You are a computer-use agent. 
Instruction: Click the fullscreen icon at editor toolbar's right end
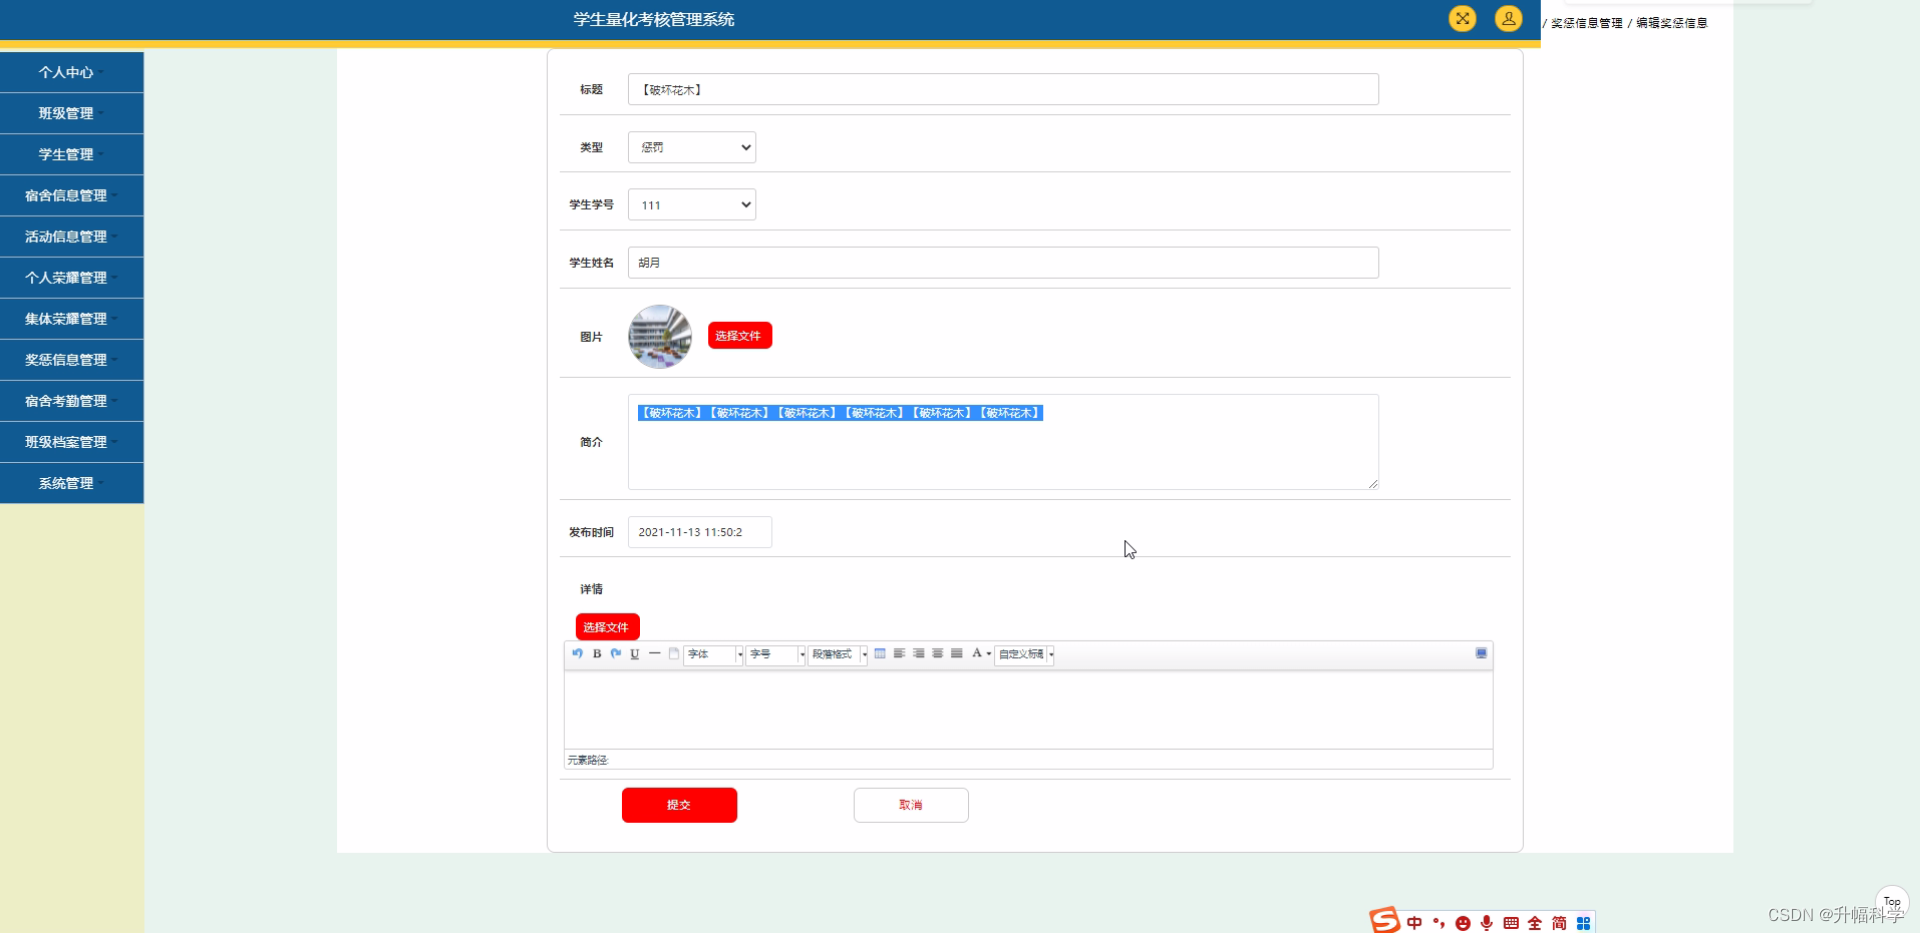1481,653
